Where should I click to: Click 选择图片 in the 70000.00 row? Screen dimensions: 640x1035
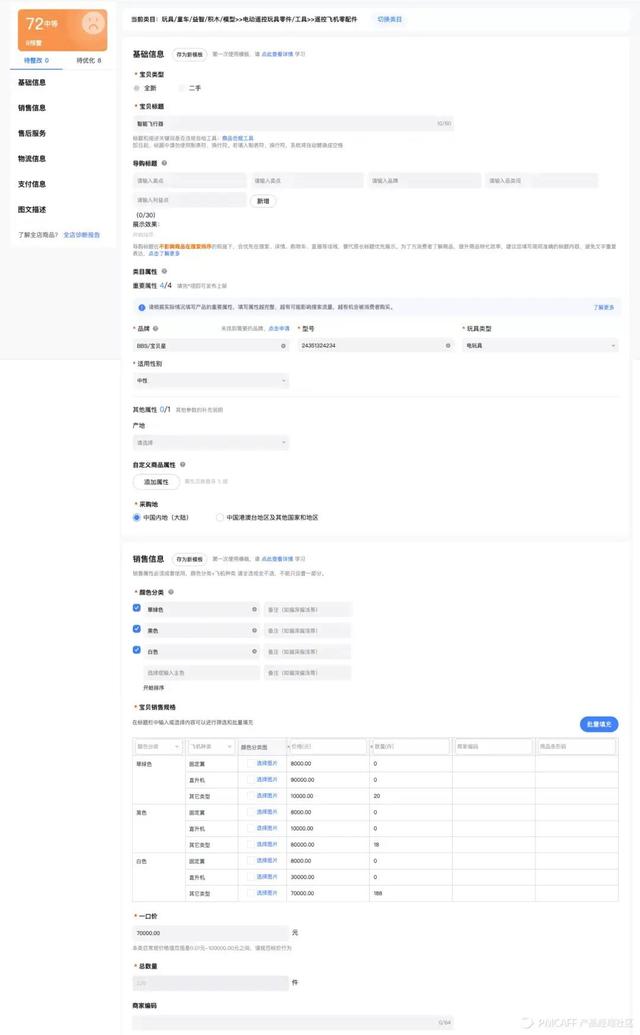[267, 893]
